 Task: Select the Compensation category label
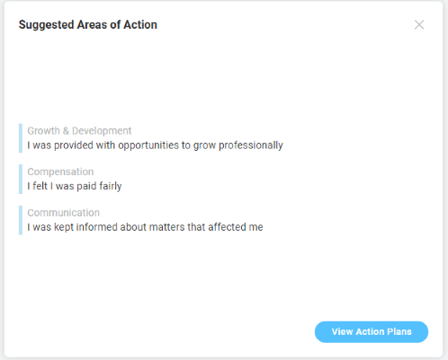click(60, 172)
